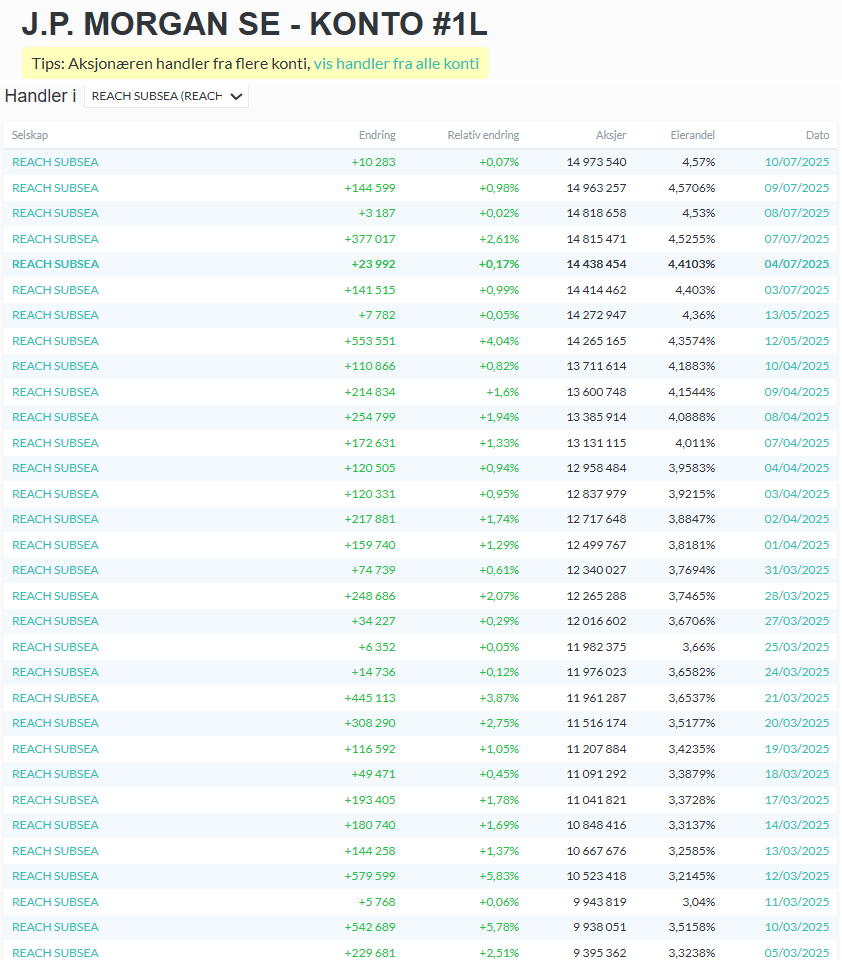The height and width of the screenshot is (965, 842).
Task: Open the bold date link 04/07/2025
Action: pyautogui.click(x=796, y=264)
